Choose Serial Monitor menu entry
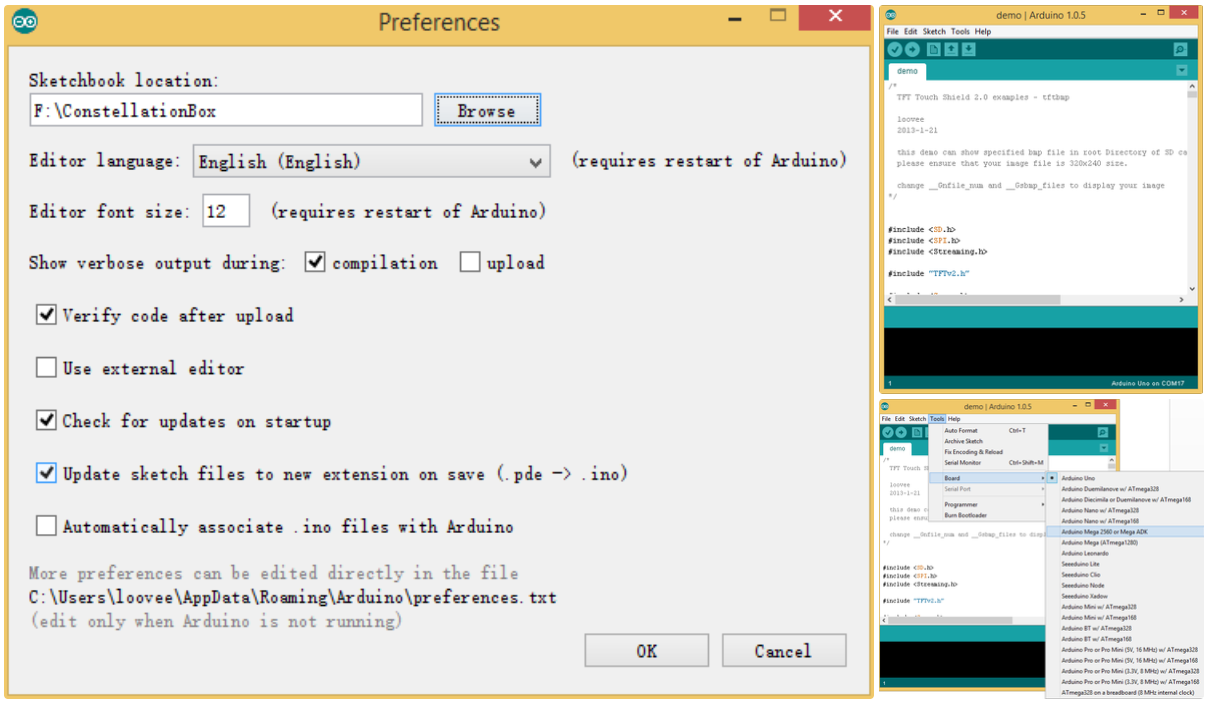This screenshot has width=1210, height=703. [988, 463]
